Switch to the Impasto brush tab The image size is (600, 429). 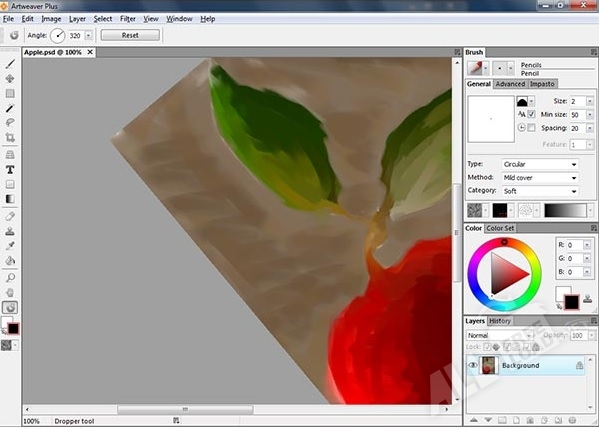[543, 84]
